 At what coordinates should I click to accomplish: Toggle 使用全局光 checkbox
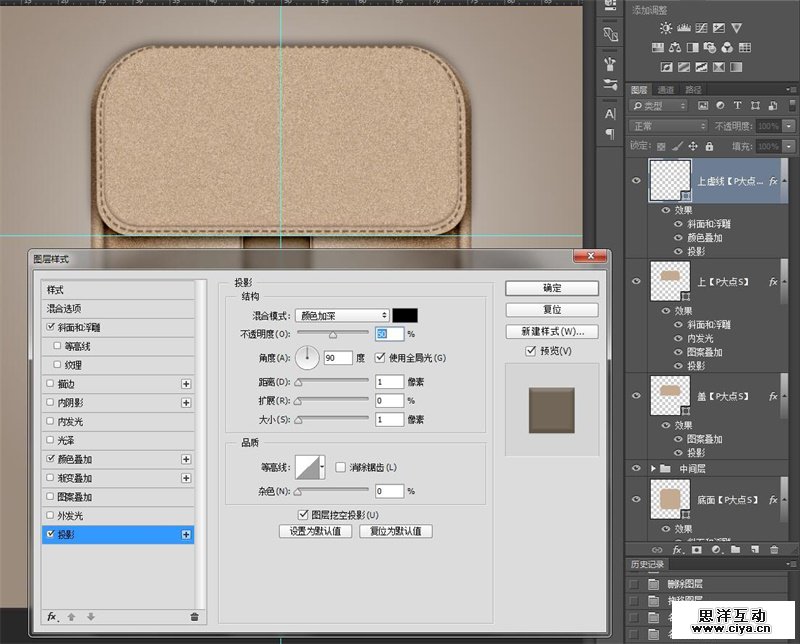[x=380, y=358]
